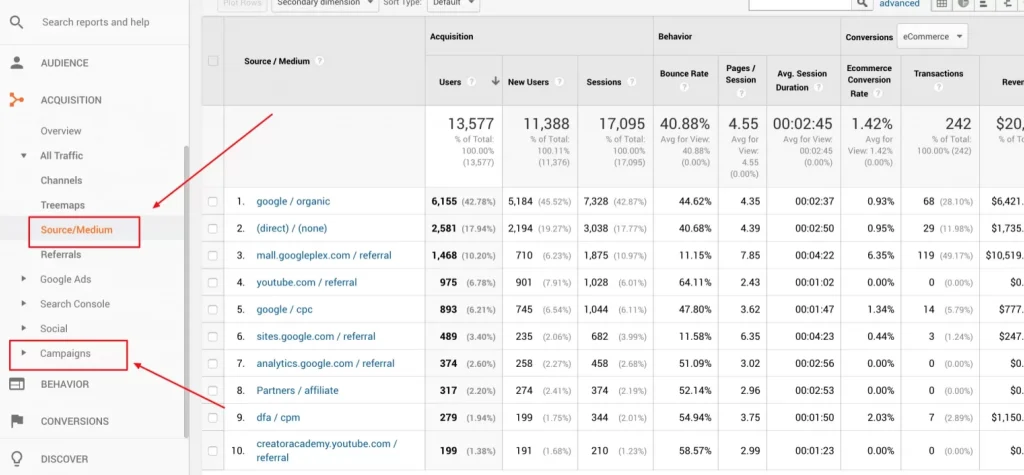This screenshot has width=1024, height=475.
Task: Open the youtube.com / referral link
Action: pyautogui.click(x=307, y=282)
